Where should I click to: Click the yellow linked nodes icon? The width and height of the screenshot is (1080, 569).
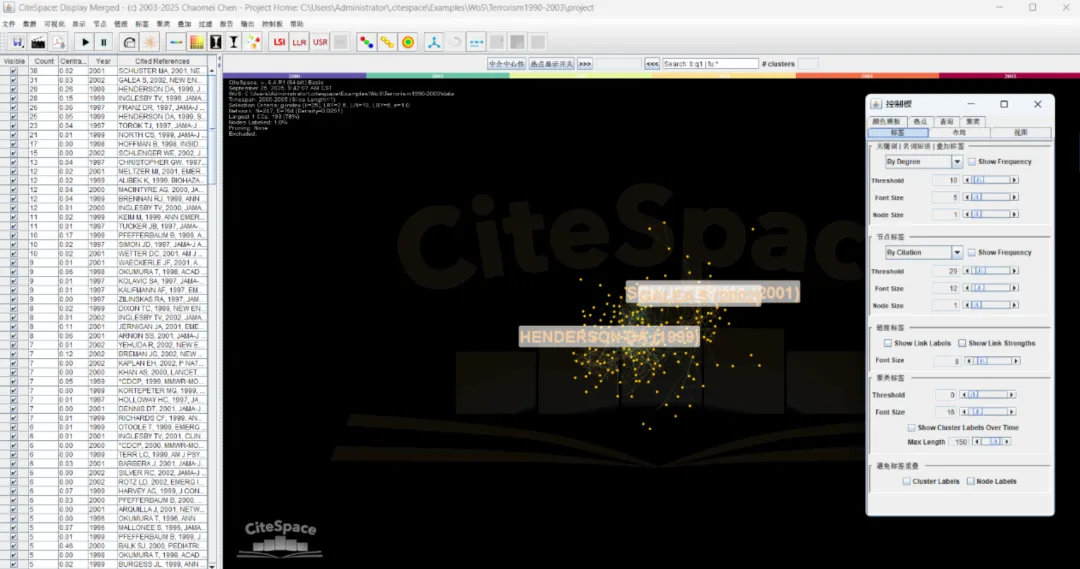tap(387, 42)
